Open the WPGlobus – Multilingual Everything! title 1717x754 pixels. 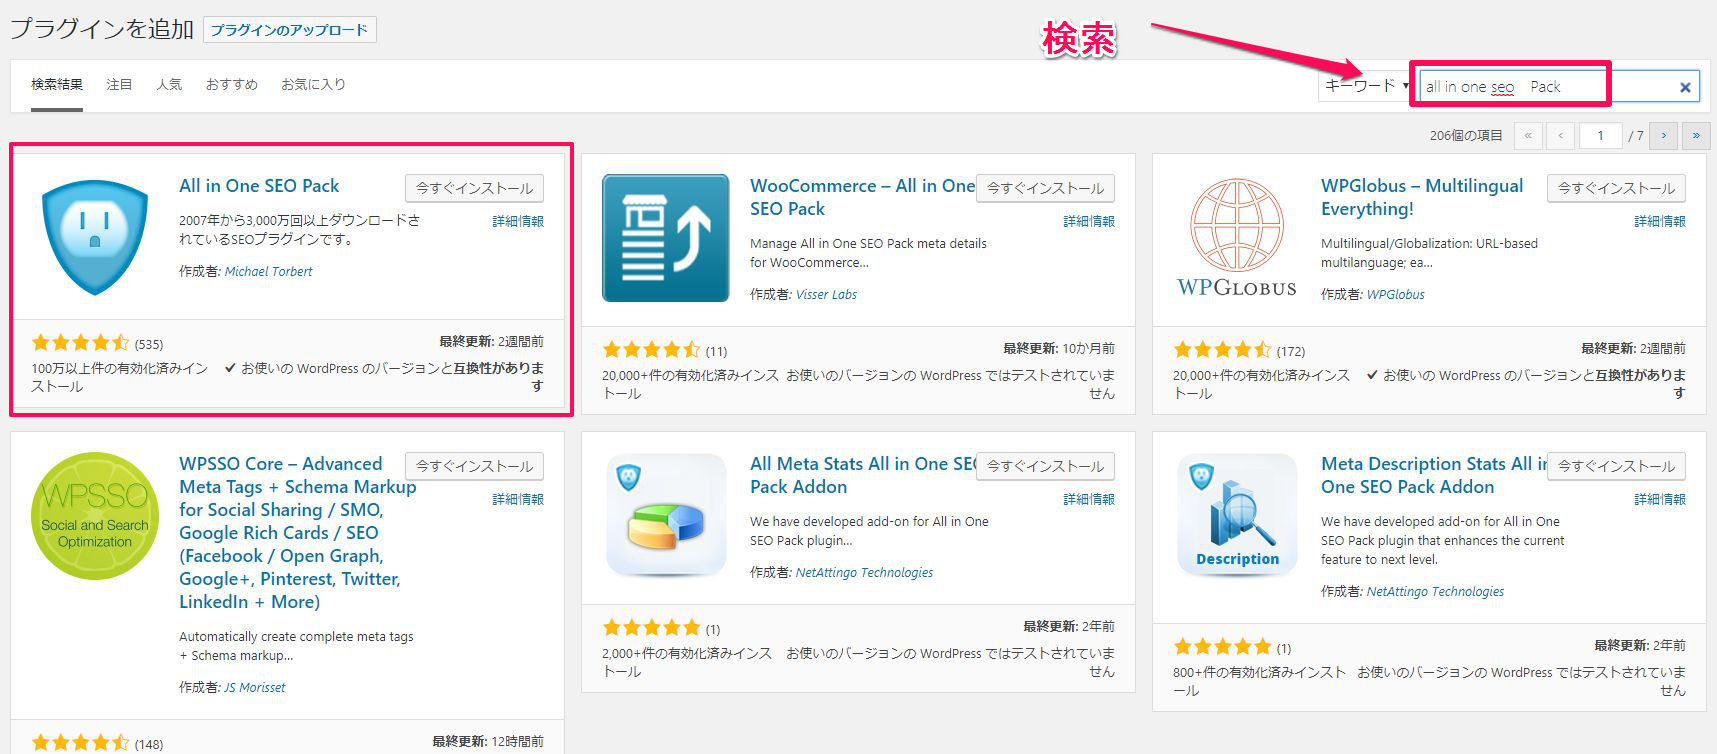tap(1422, 197)
